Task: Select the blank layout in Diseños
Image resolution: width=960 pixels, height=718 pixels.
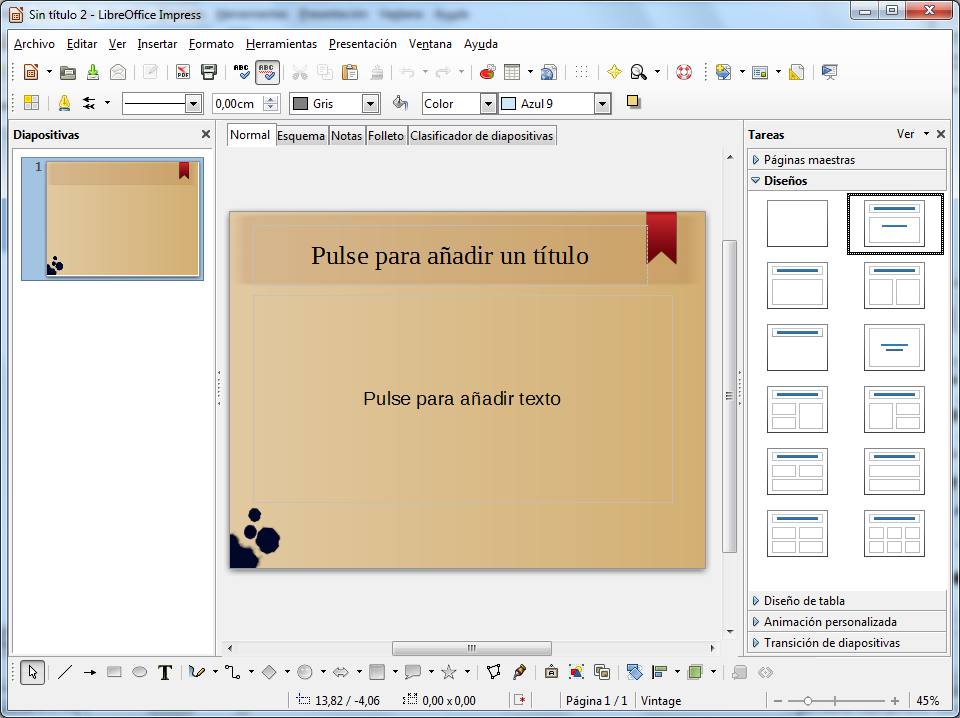Action: 796,225
